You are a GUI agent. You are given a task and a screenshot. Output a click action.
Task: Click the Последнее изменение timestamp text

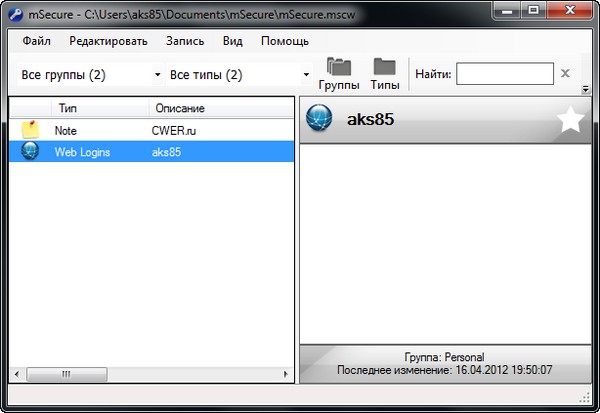point(445,370)
